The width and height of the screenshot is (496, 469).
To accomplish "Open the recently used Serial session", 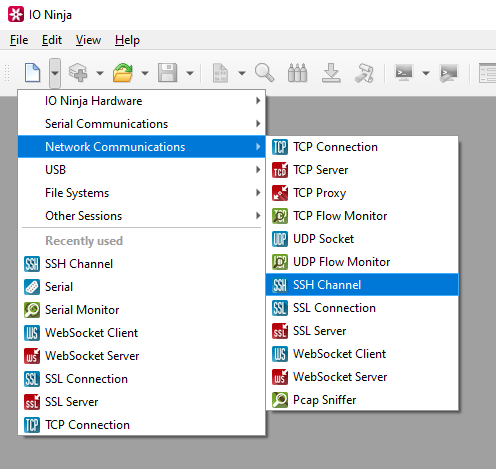I will 142,287.
